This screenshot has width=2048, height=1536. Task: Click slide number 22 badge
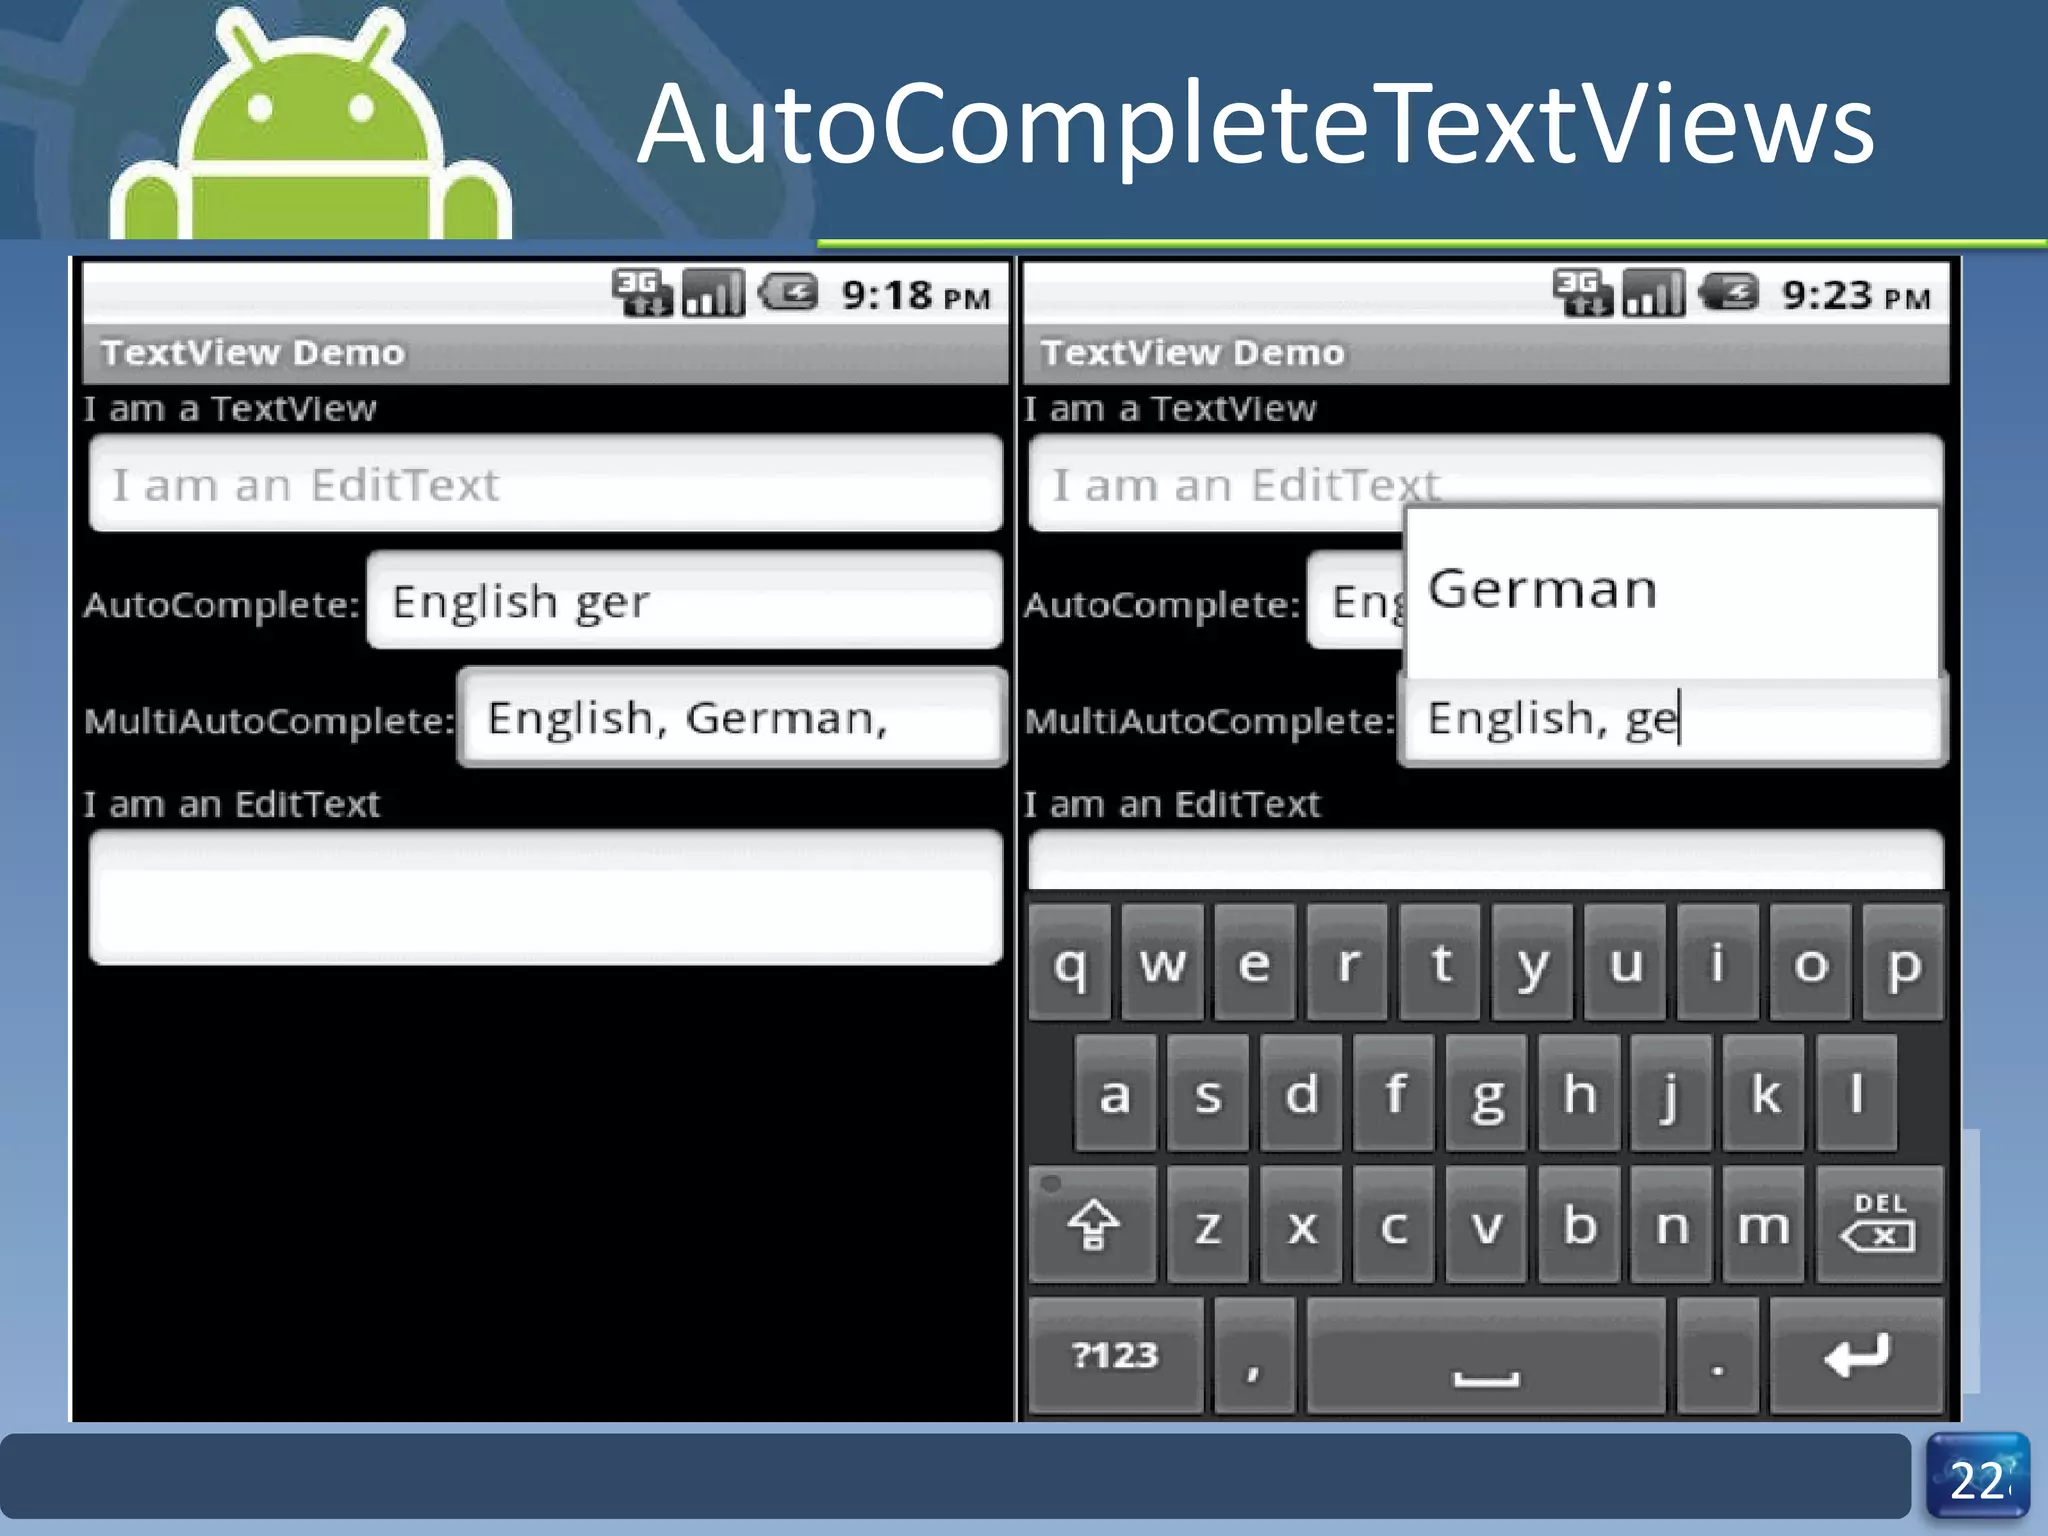[1978, 1477]
